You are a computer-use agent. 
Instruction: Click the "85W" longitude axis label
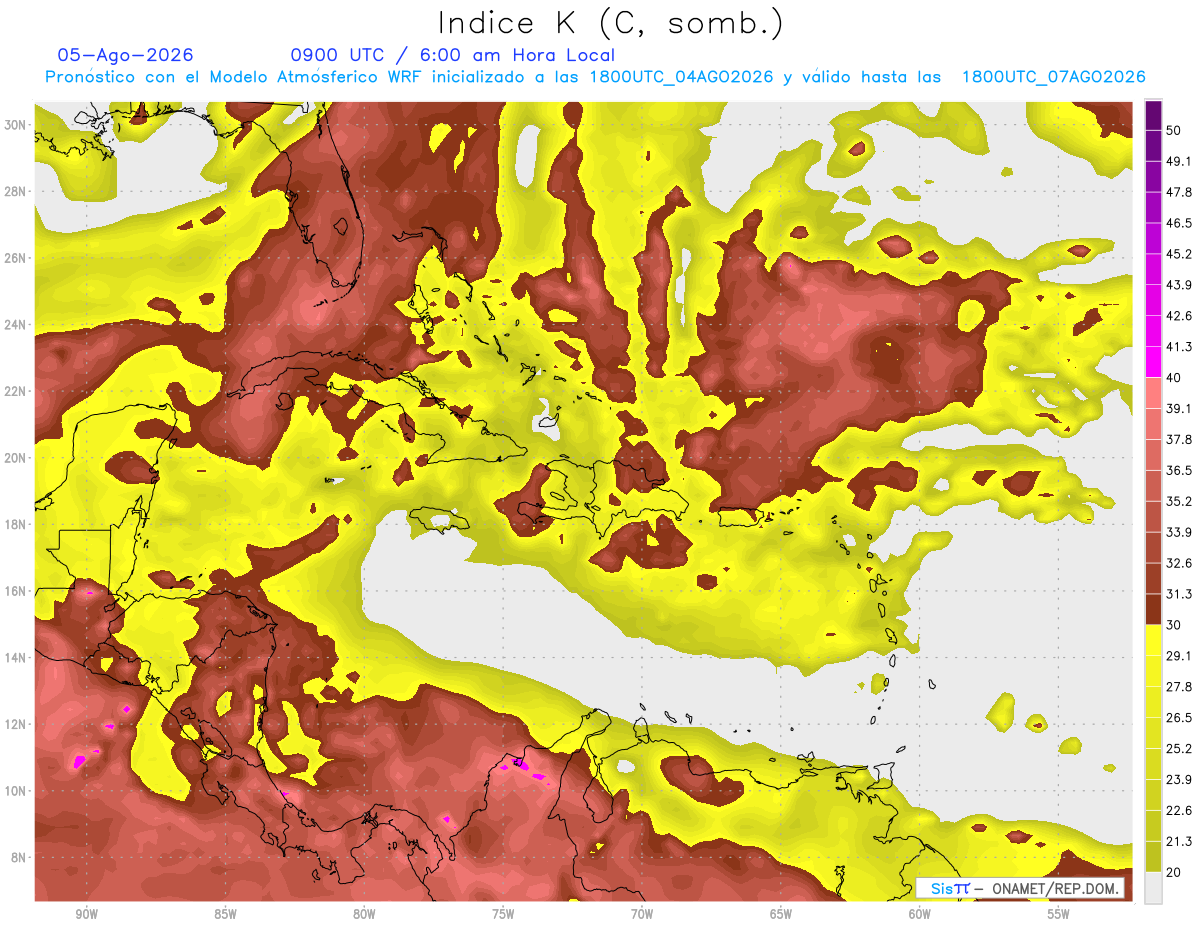[225, 914]
